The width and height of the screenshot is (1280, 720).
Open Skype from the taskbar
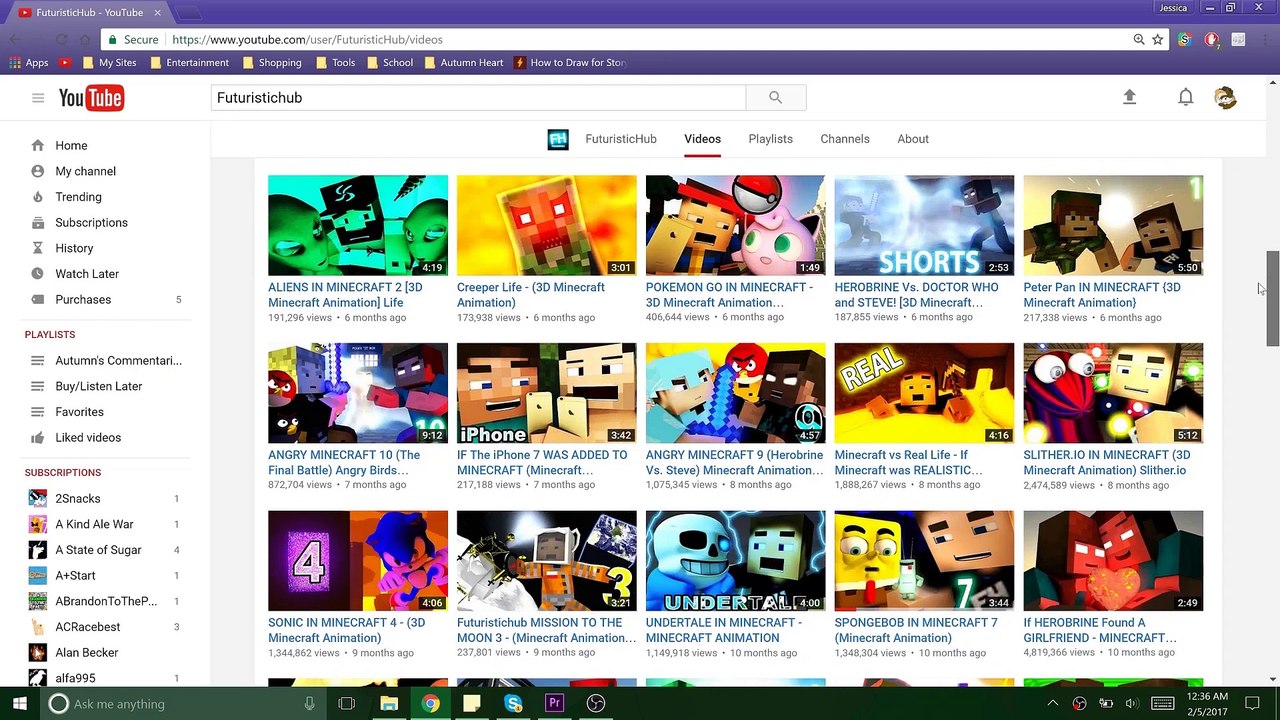point(513,704)
